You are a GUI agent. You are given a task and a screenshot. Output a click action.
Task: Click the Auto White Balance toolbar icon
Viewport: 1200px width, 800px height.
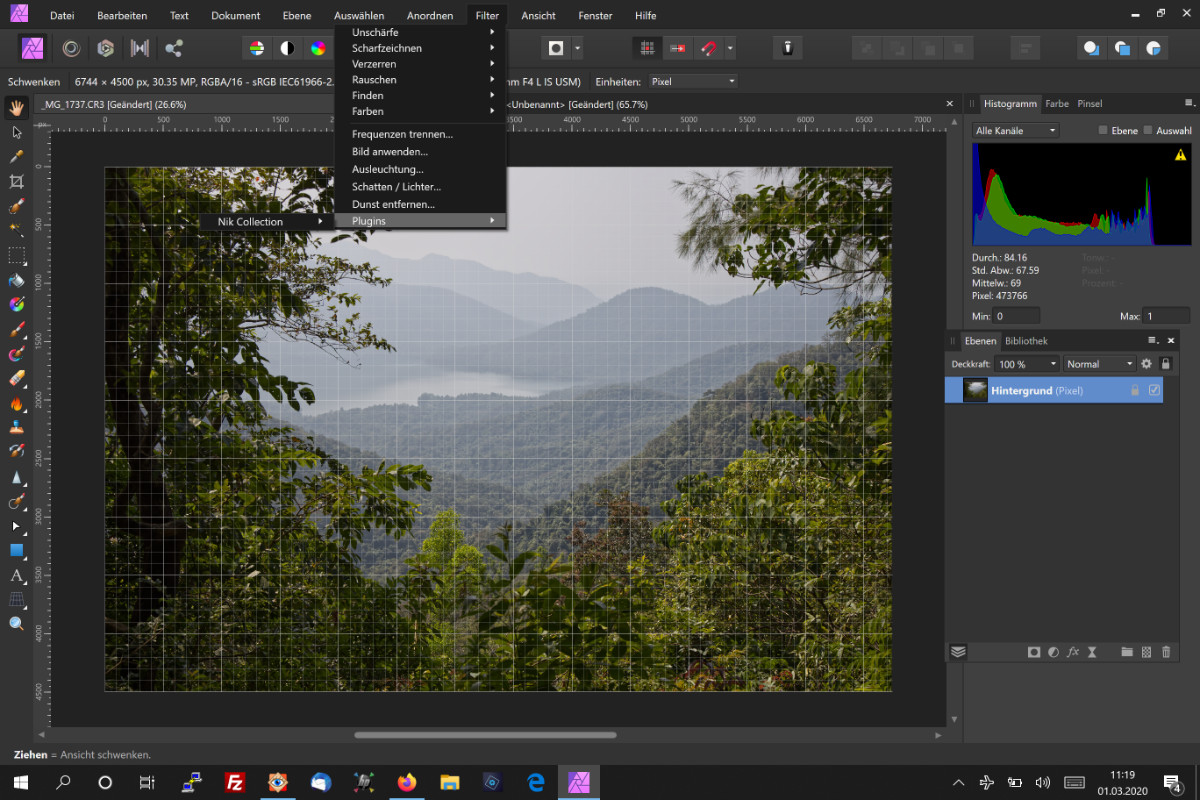click(x=347, y=48)
